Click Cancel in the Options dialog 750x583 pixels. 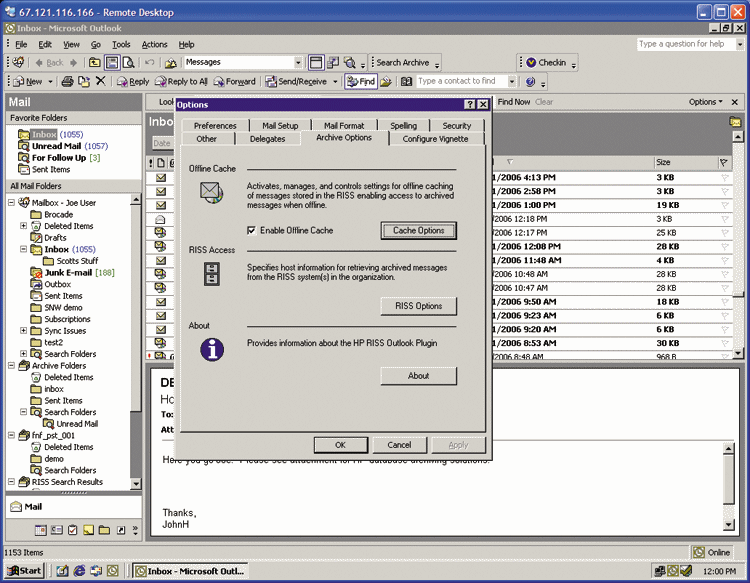point(399,445)
